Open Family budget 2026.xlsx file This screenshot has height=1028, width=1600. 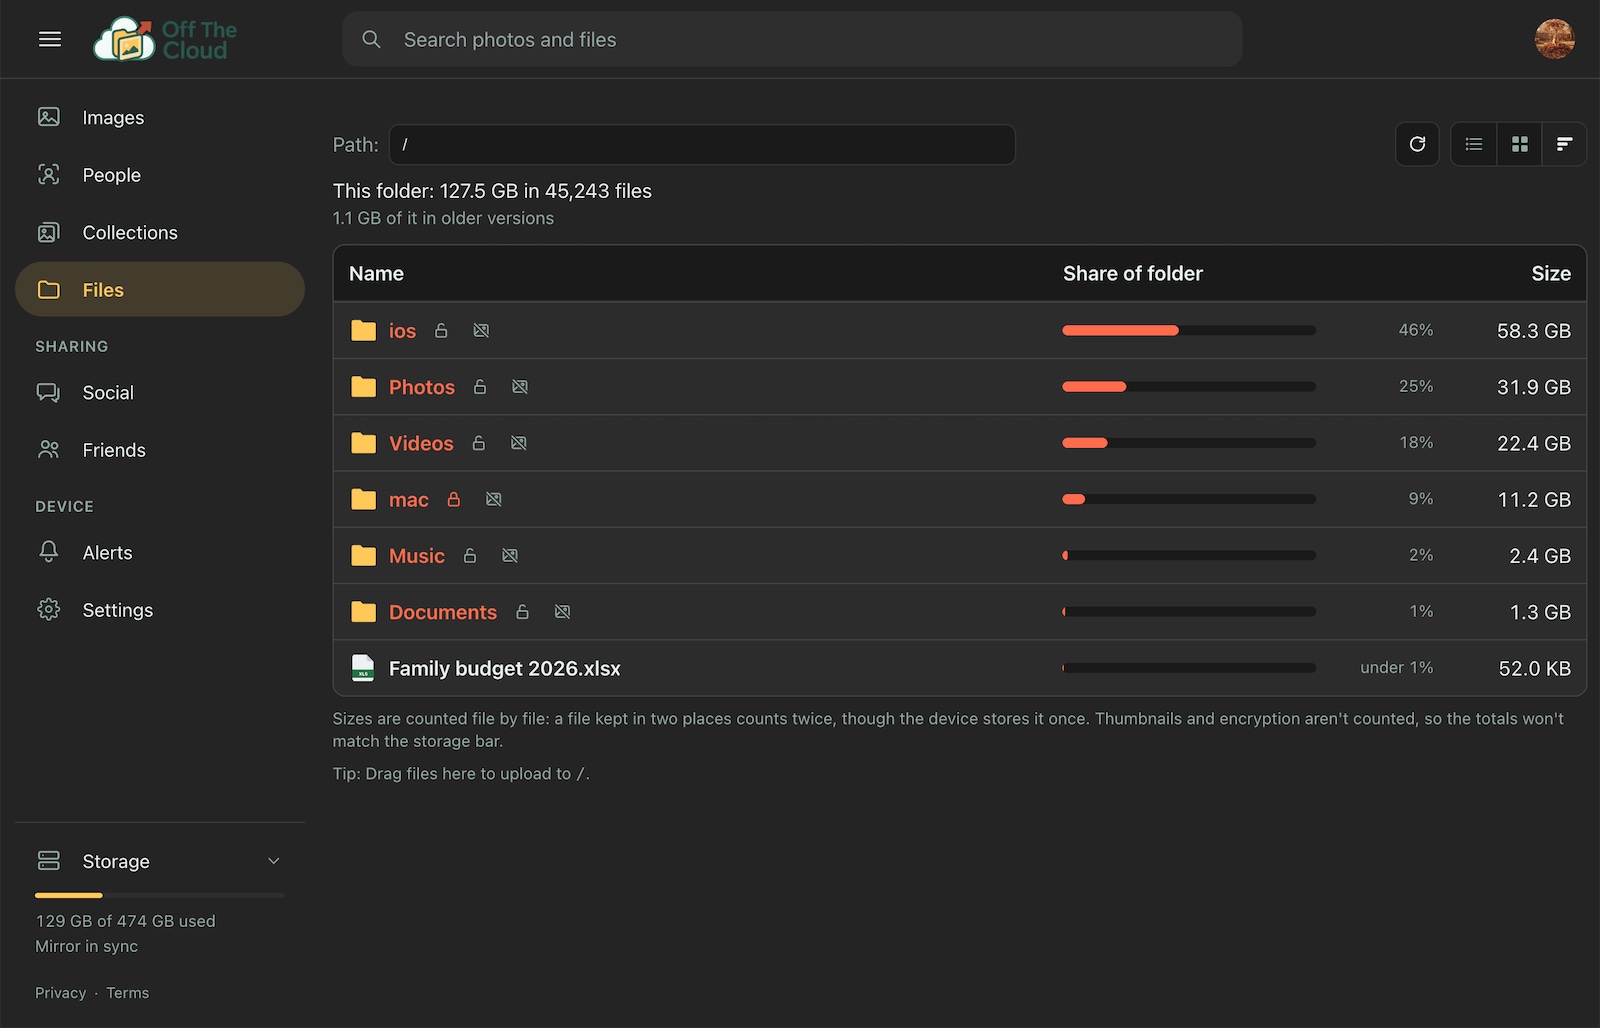(505, 668)
